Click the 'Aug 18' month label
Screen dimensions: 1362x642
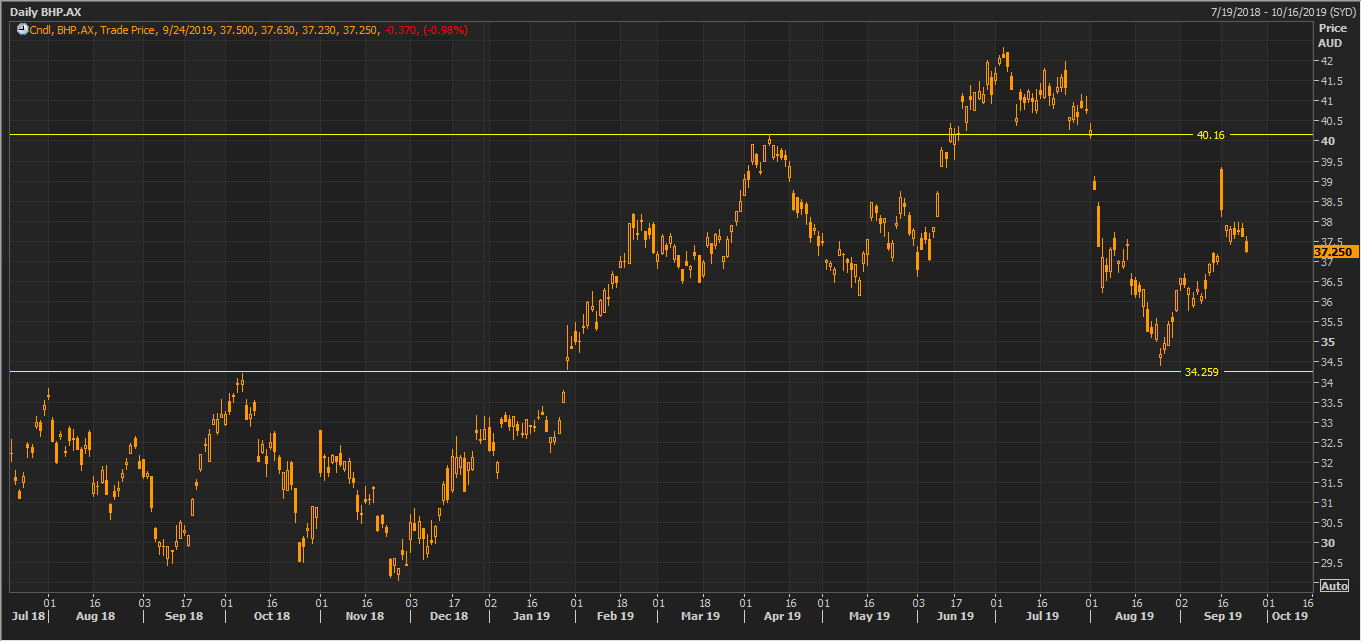pos(96,616)
